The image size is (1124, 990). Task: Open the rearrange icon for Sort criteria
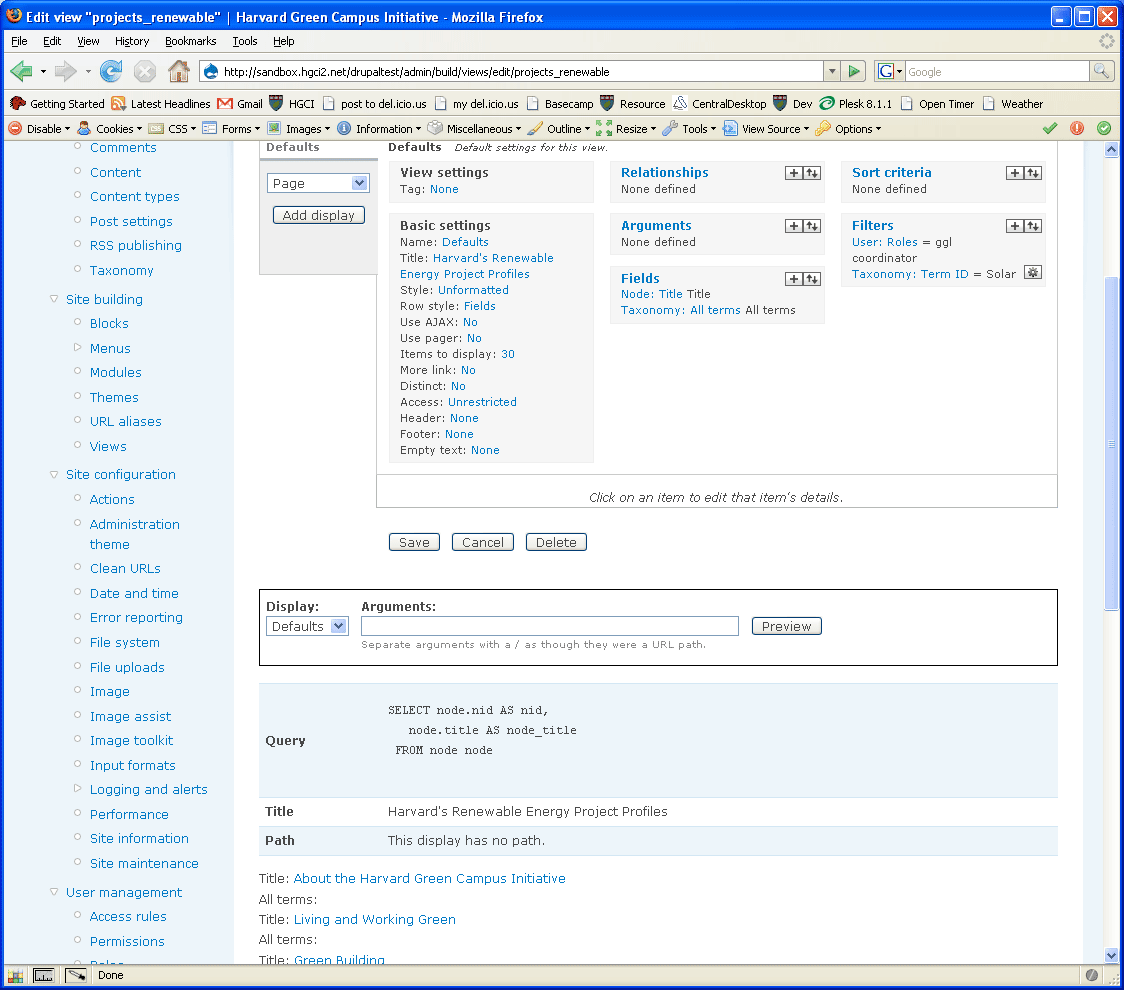click(x=1034, y=172)
